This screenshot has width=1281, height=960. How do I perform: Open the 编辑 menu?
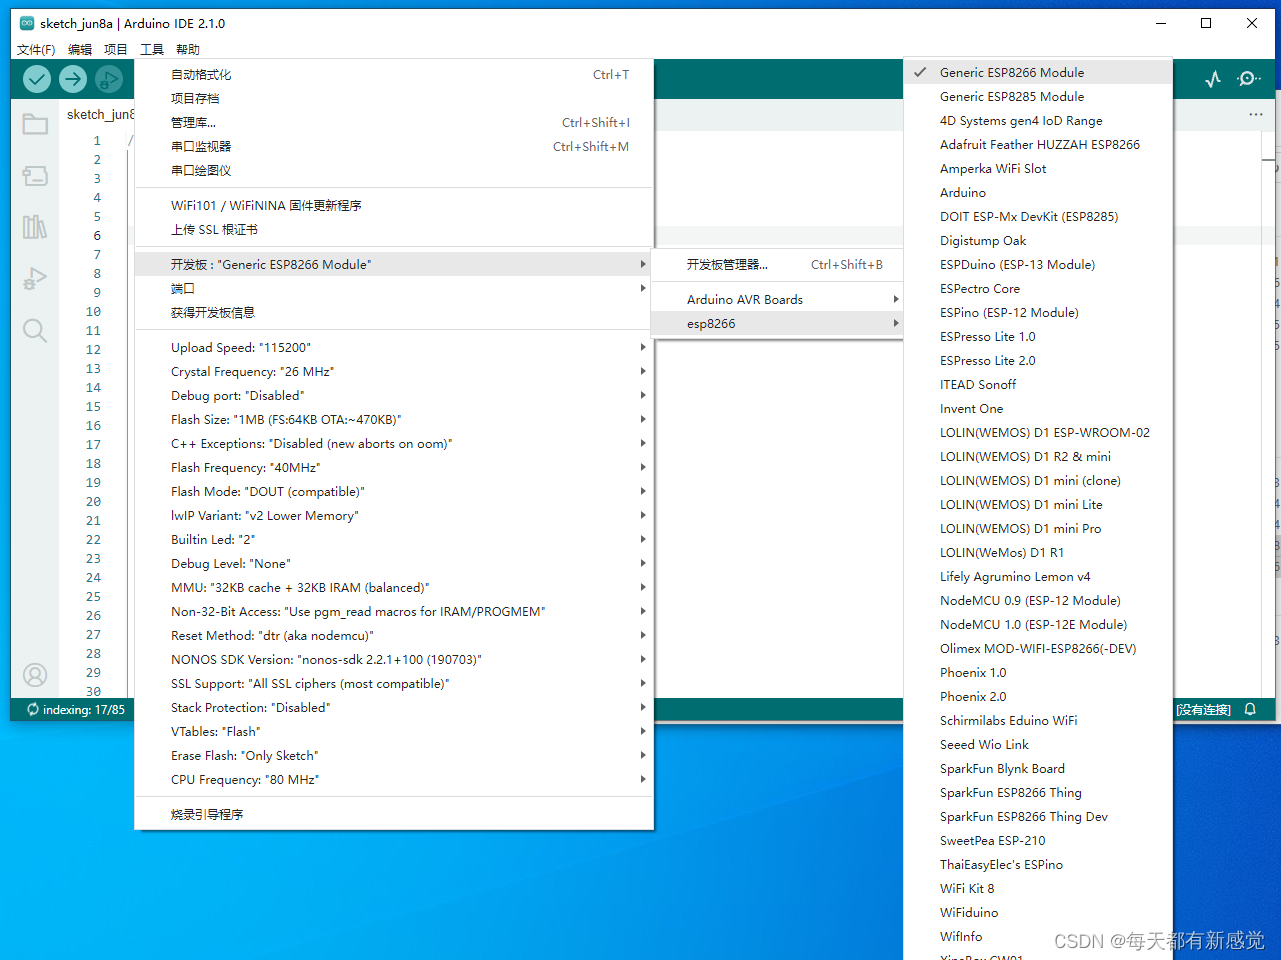click(x=80, y=49)
